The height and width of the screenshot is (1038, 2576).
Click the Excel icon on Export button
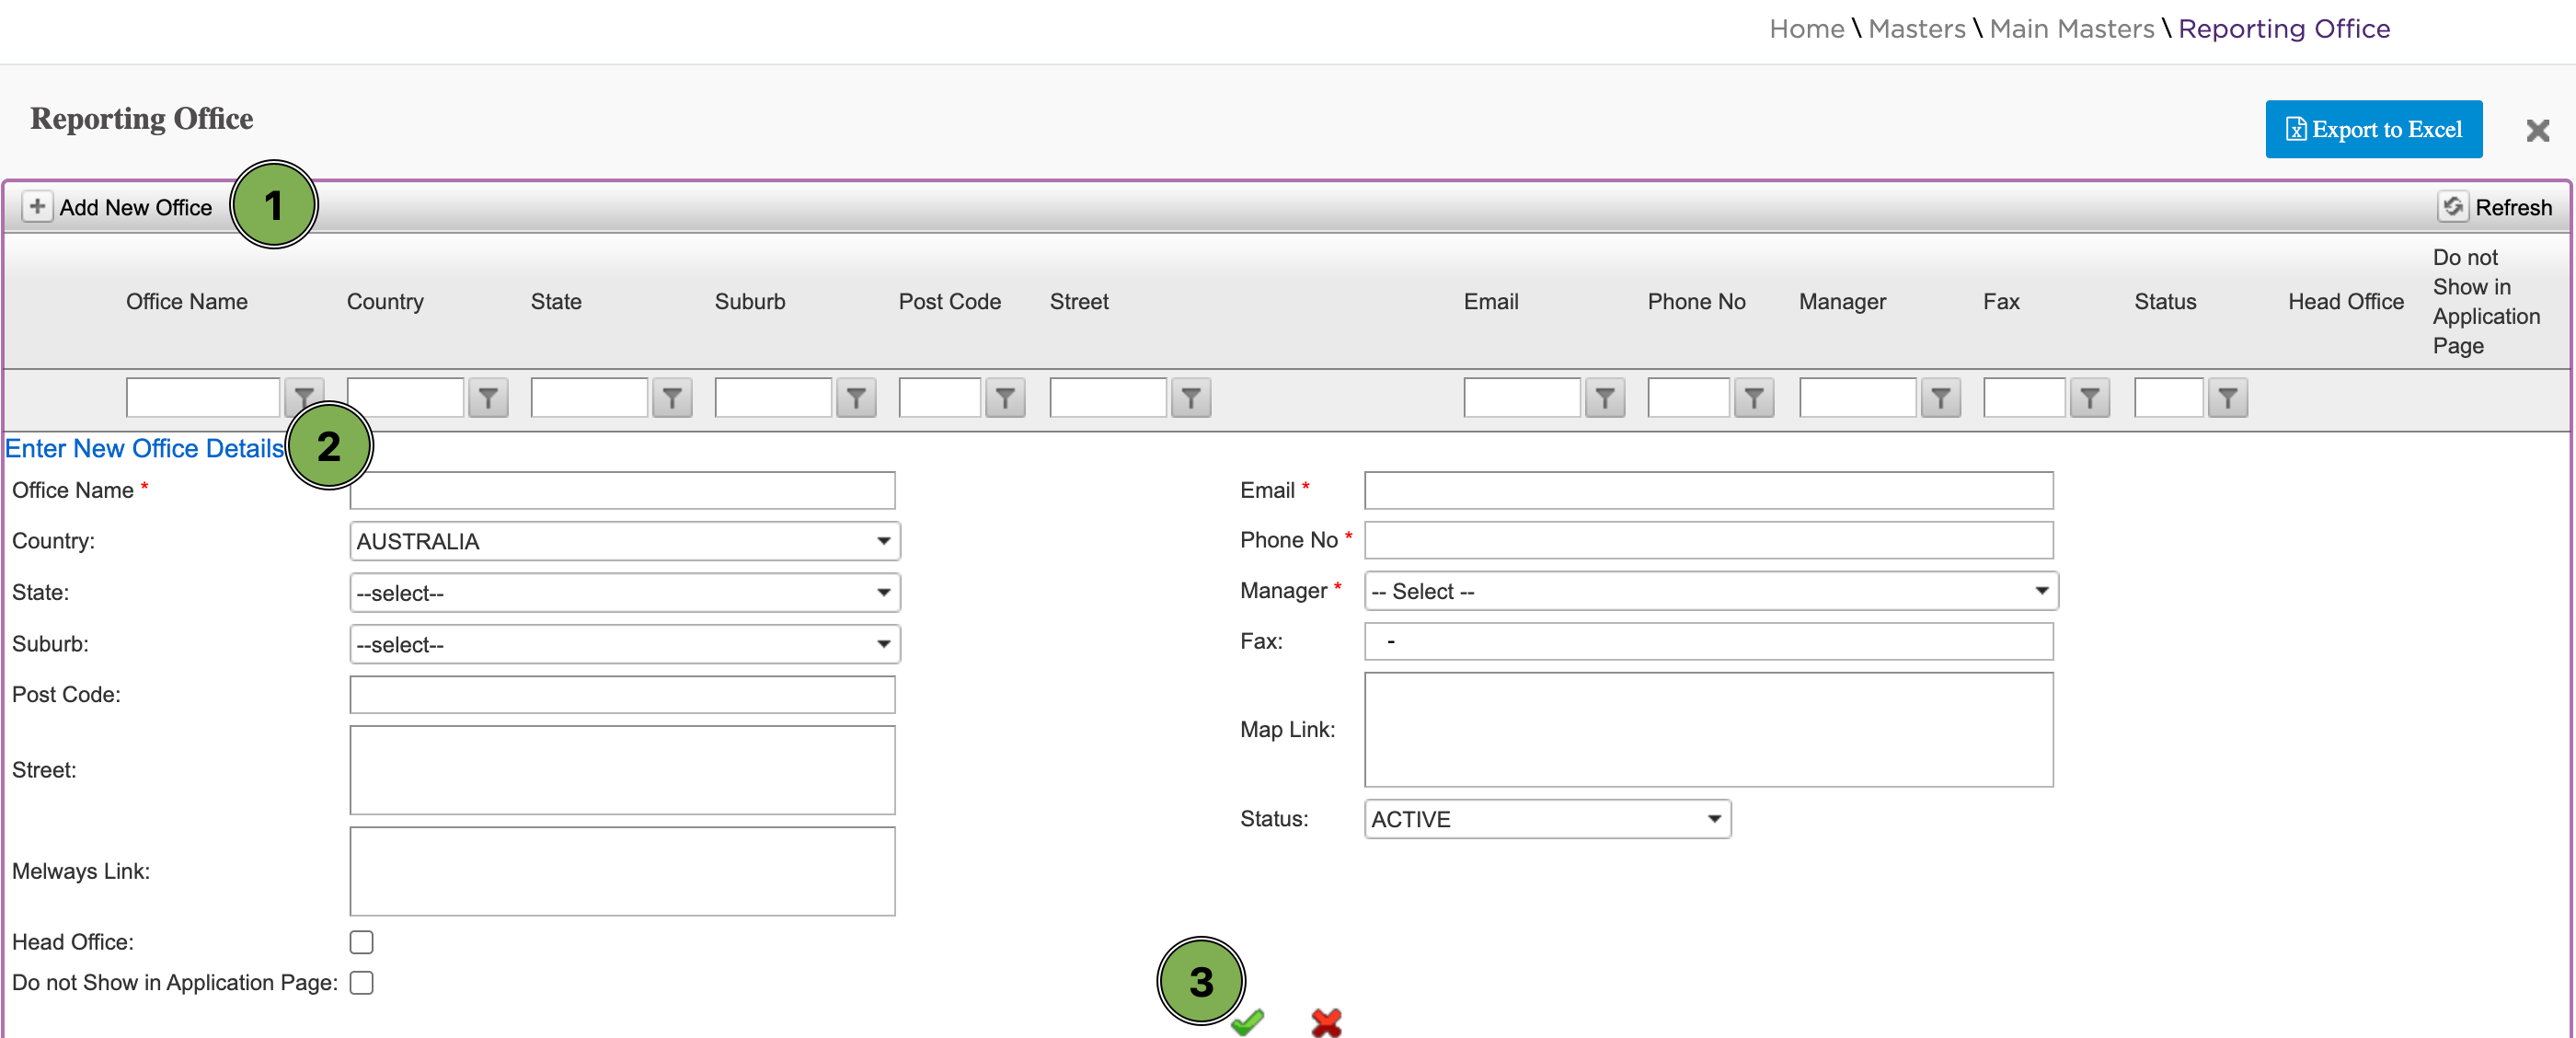tap(2296, 130)
